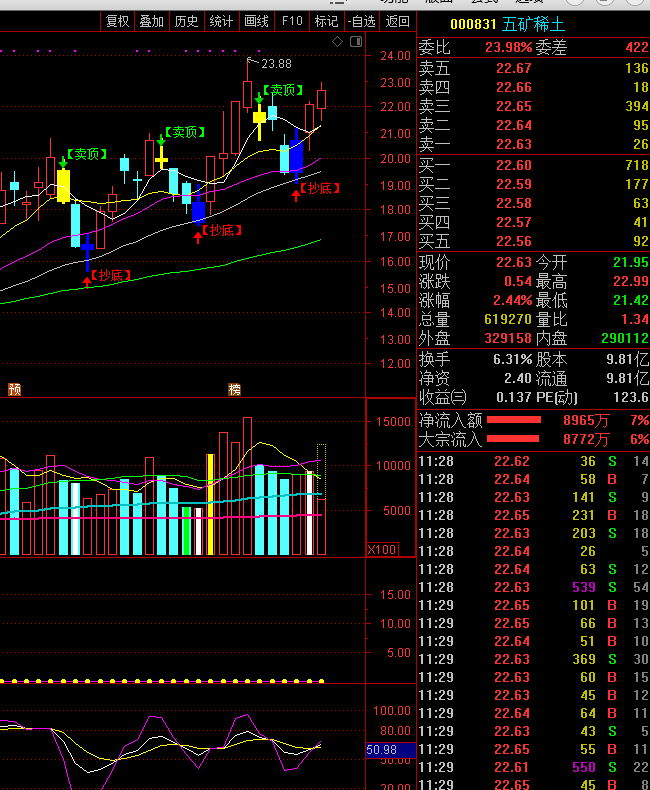Open the F10 company info

coord(292,21)
